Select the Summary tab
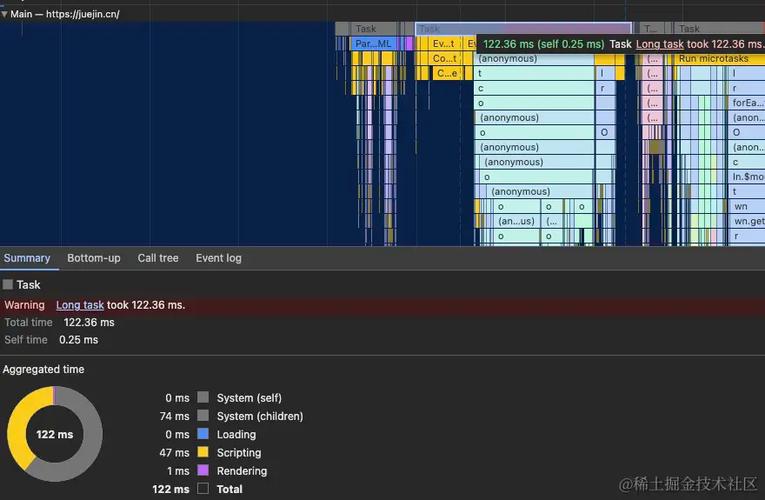This screenshot has height=500, width=765. click(27, 258)
